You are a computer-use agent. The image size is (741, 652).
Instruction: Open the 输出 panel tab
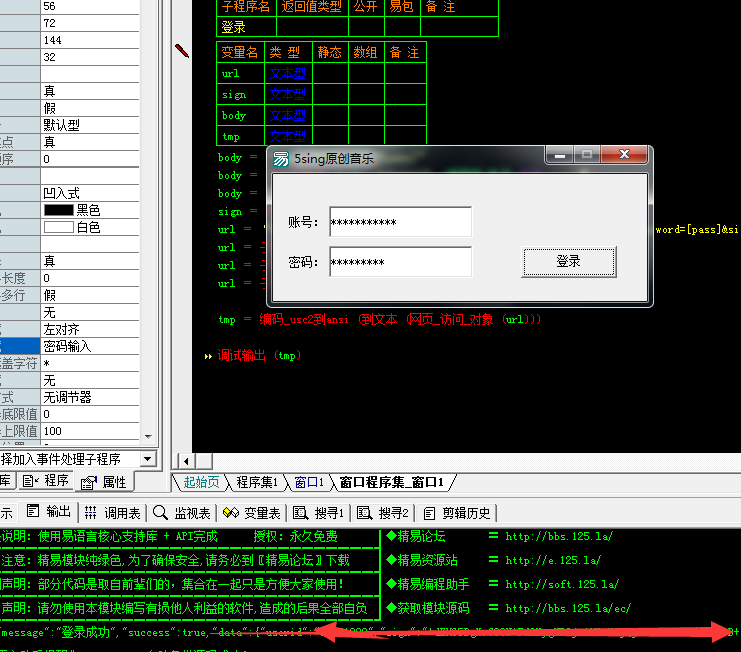[x=49, y=512]
